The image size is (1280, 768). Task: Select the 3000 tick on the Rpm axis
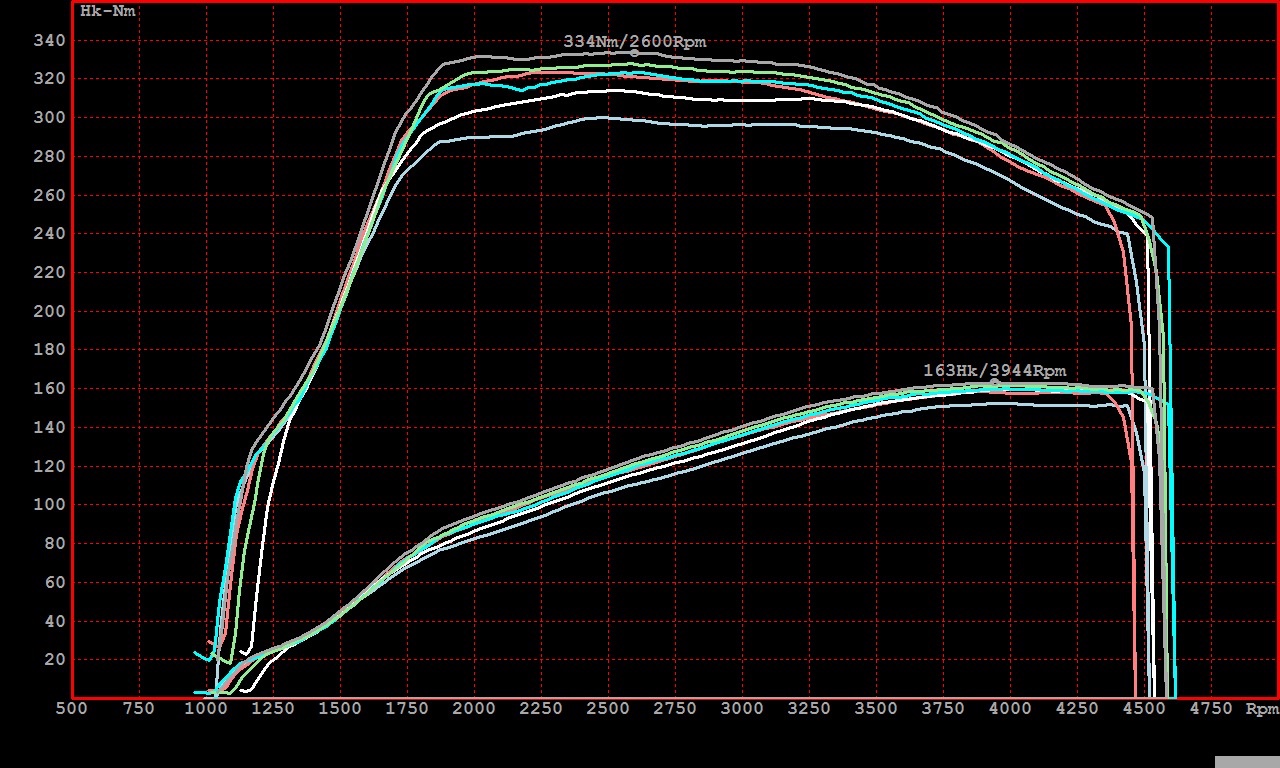742,709
